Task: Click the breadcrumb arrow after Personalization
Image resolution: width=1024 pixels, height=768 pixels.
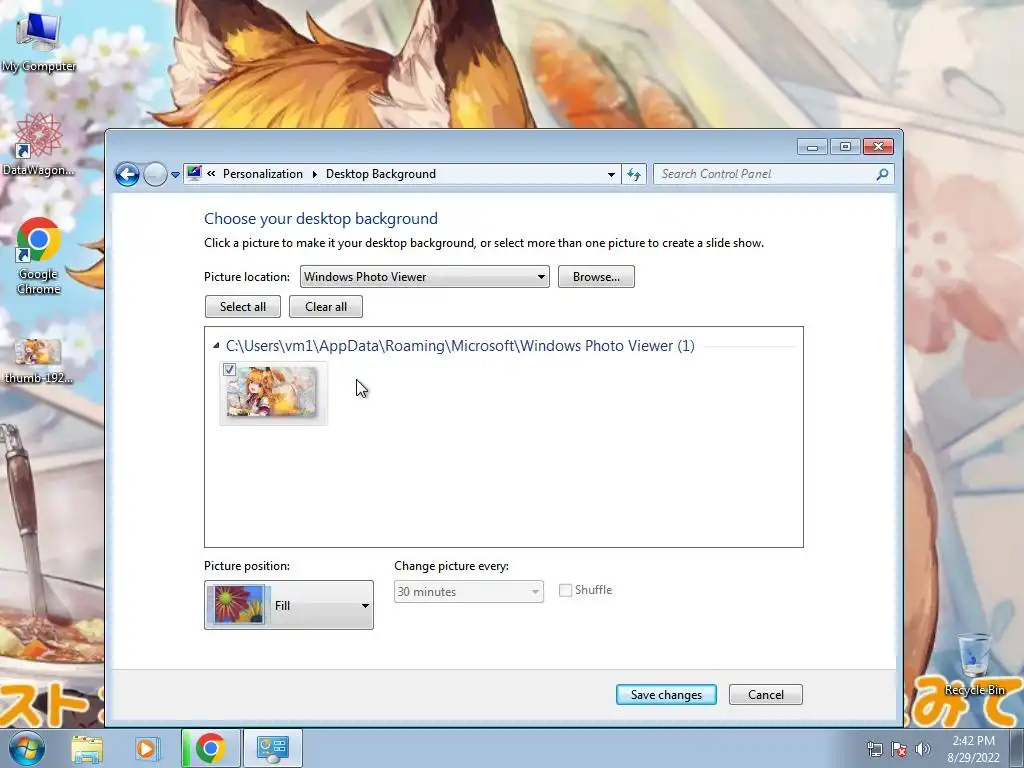Action: (314, 174)
